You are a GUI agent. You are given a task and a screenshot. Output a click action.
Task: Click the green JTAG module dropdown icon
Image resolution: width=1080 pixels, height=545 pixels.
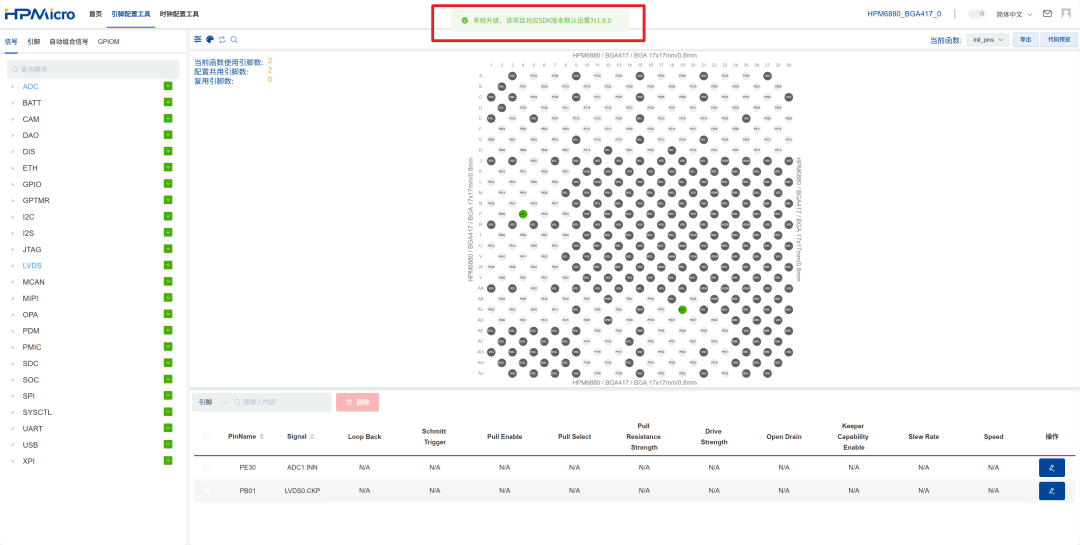(x=167, y=249)
